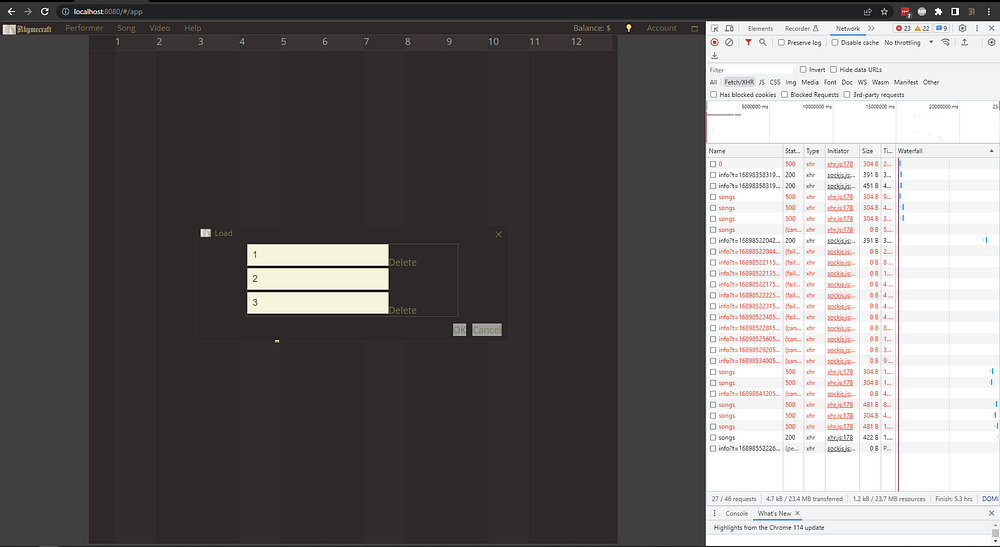1000x547 pixels.
Task: Click the import HAR upload arrow icon
Action: click(964, 43)
